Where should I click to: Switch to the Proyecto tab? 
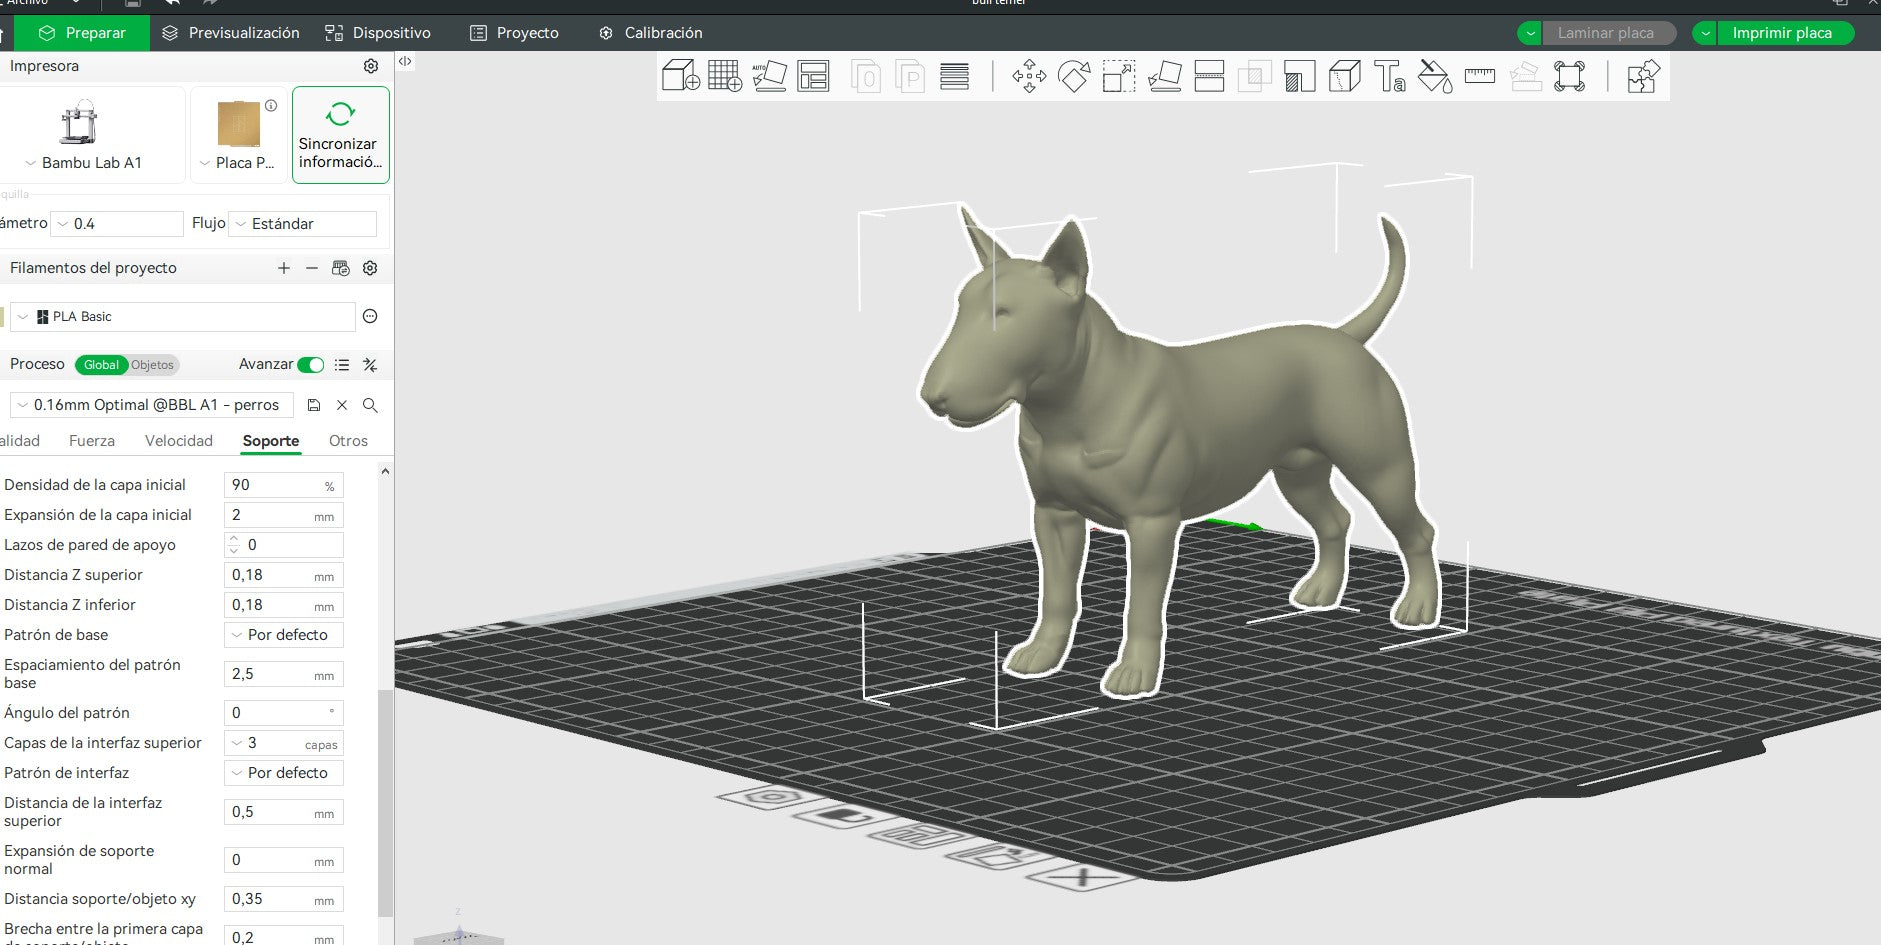(x=514, y=33)
